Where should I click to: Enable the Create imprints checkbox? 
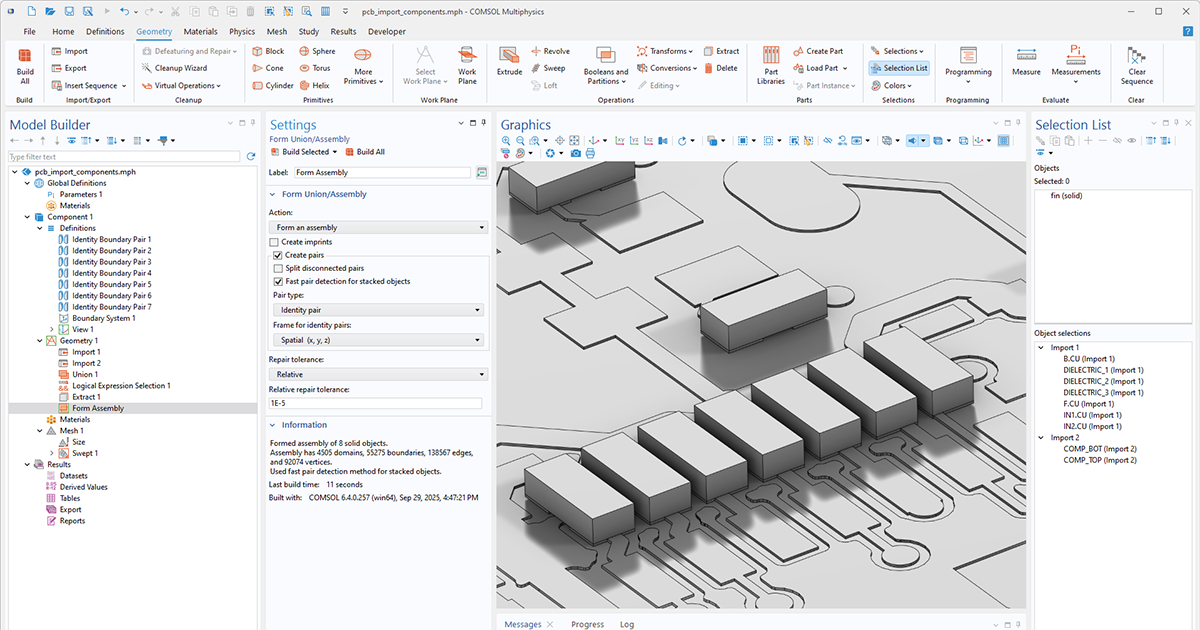pos(274,242)
